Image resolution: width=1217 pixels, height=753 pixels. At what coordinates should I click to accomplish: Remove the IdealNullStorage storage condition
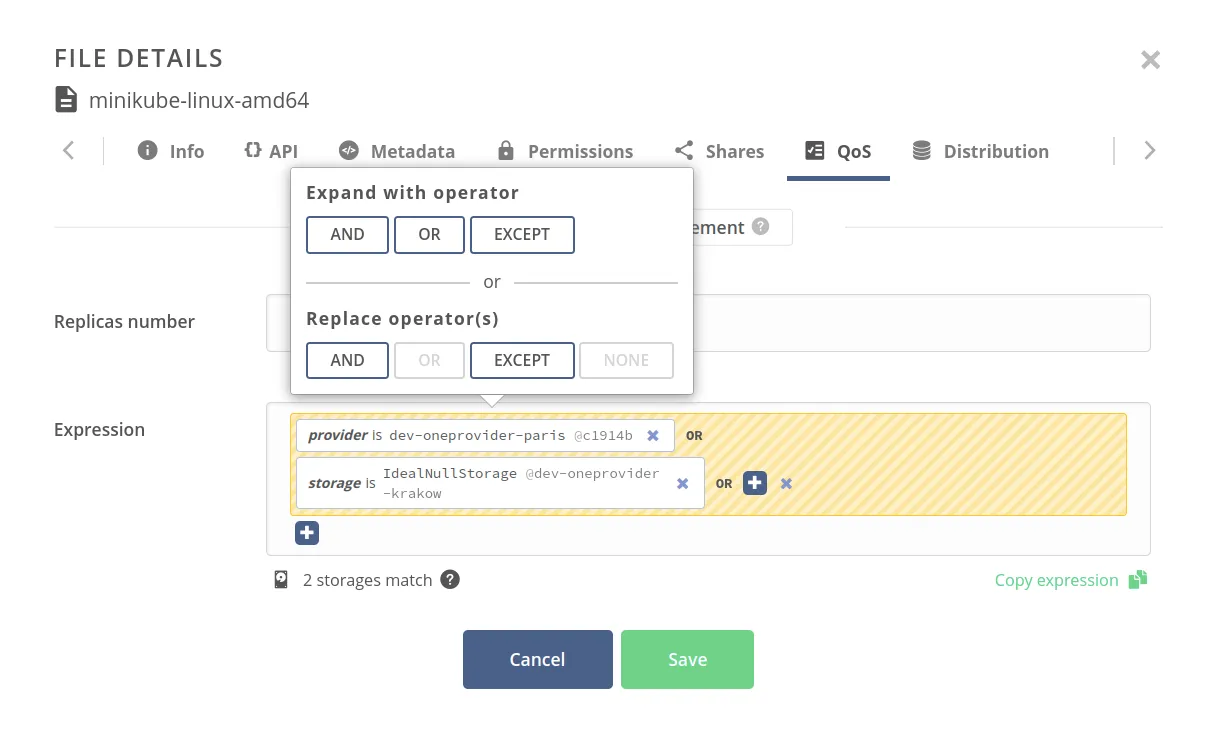tap(682, 483)
